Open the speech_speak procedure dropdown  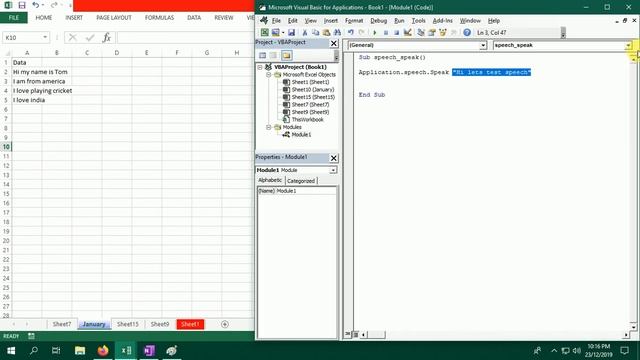(x=628, y=45)
